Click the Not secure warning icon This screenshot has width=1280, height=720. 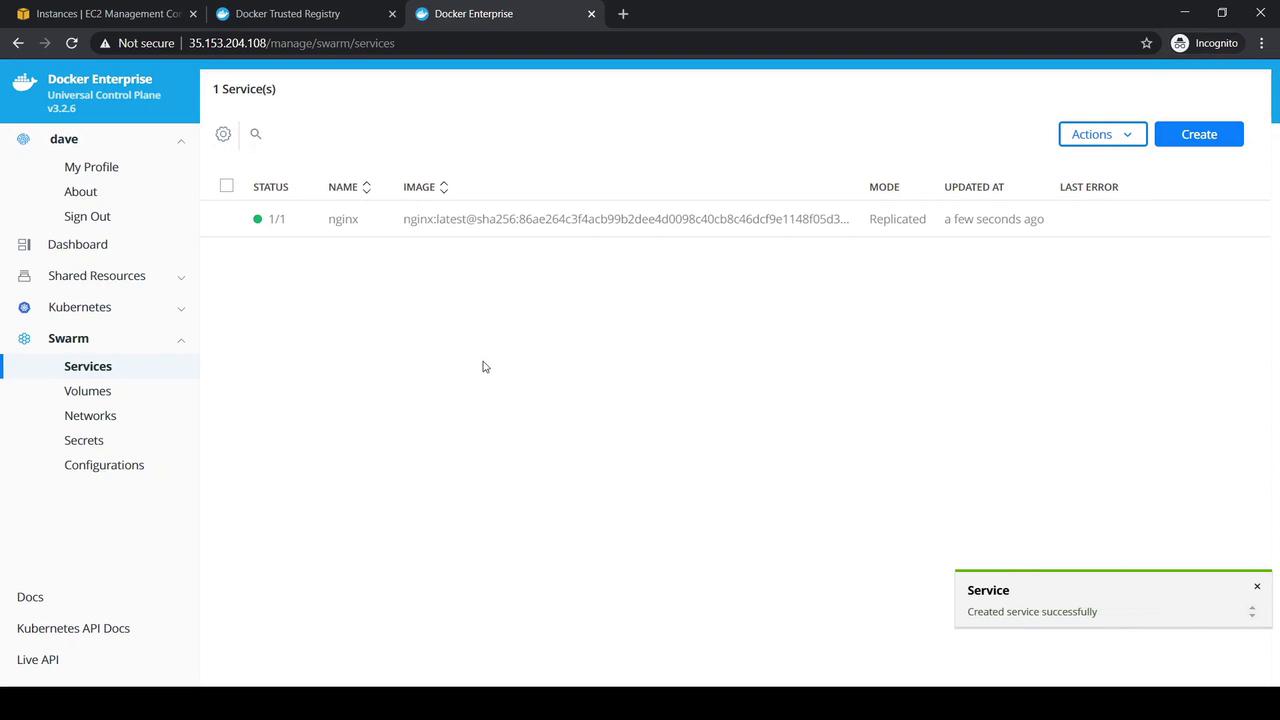tap(105, 43)
